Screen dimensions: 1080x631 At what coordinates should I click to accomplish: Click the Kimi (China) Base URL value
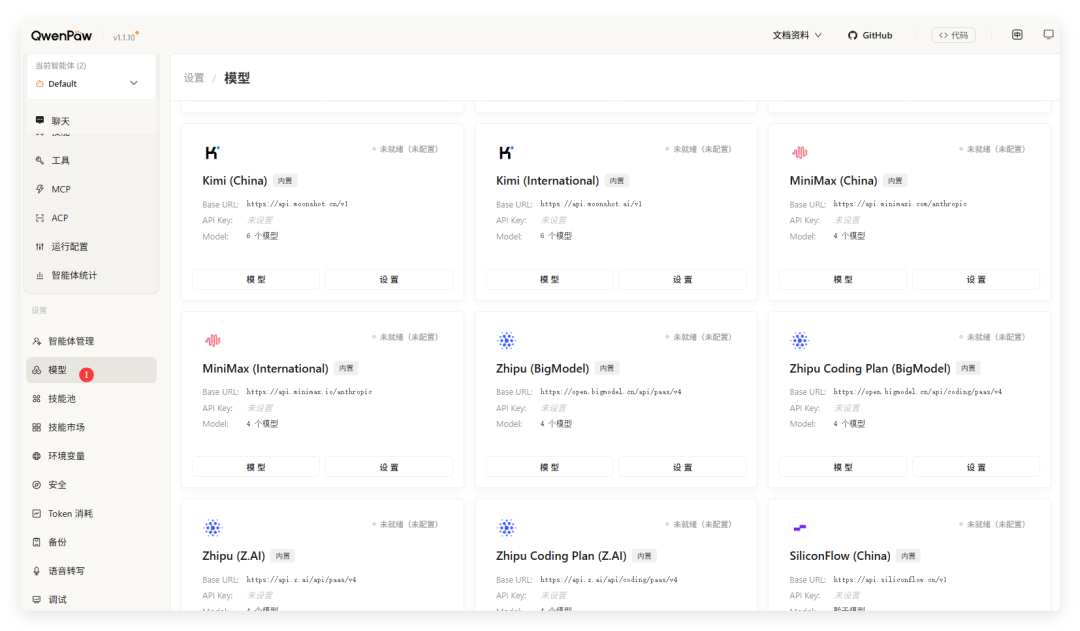[x=297, y=204]
